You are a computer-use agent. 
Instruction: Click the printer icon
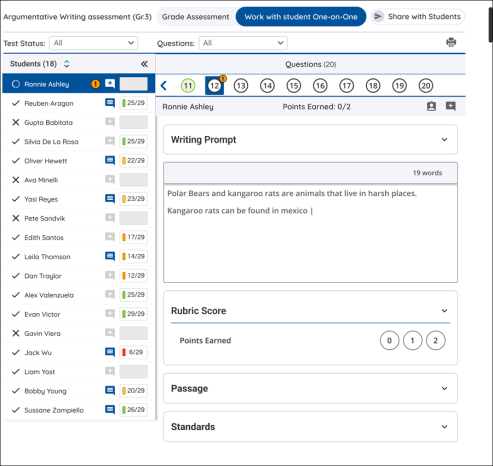(451, 42)
